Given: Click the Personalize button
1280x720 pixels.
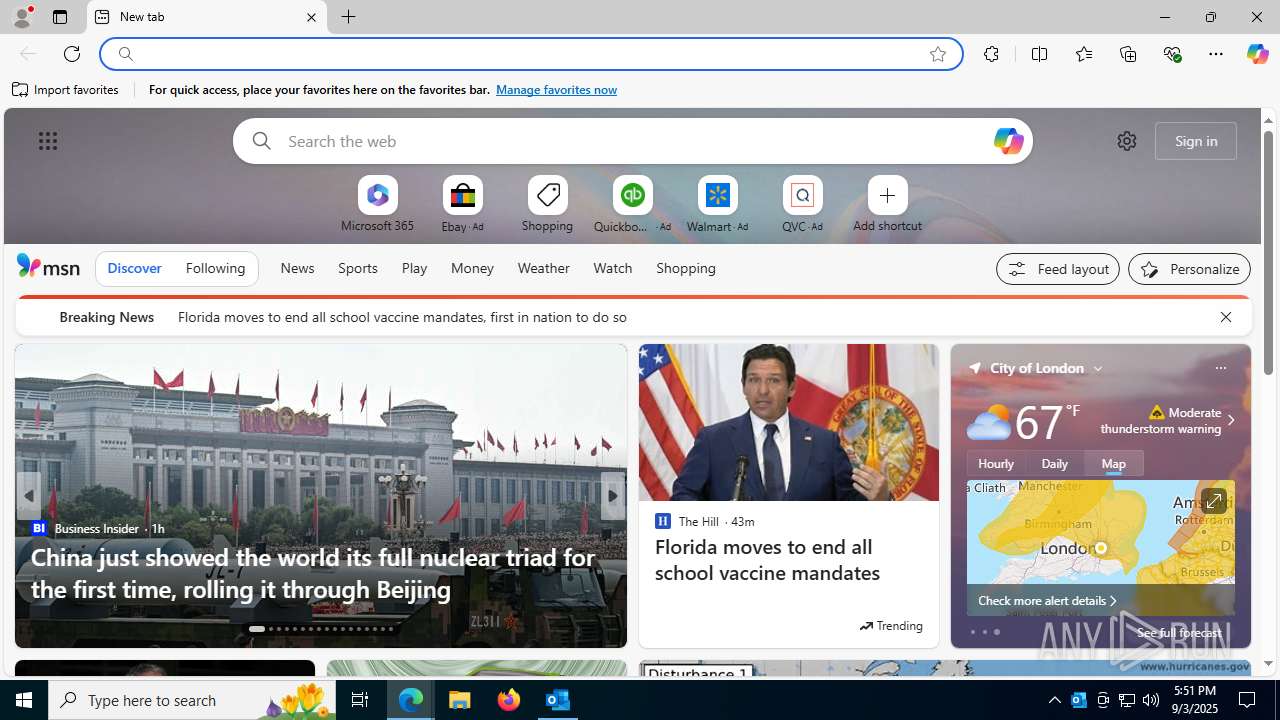Looking at the screenshot, I should 1189,269.
